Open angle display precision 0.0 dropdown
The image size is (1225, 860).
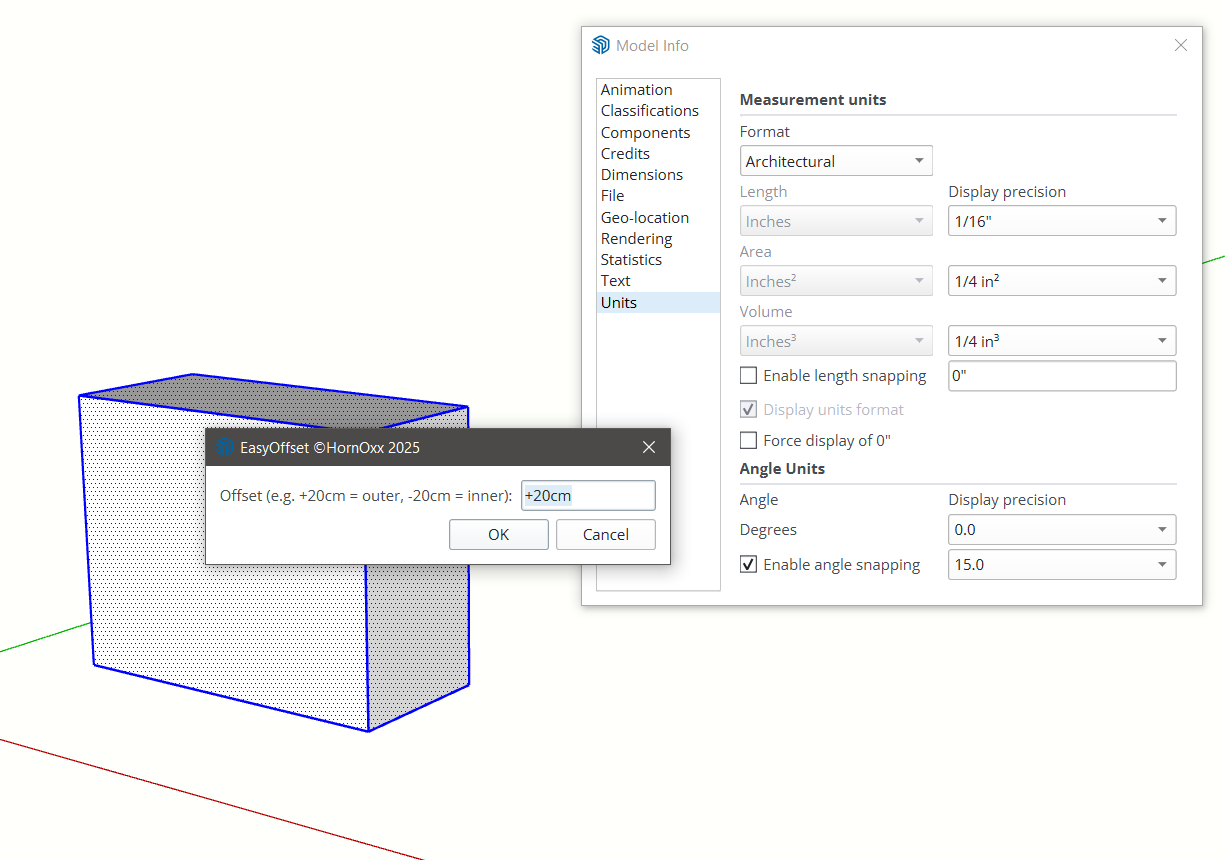(x=1061, y=529)
